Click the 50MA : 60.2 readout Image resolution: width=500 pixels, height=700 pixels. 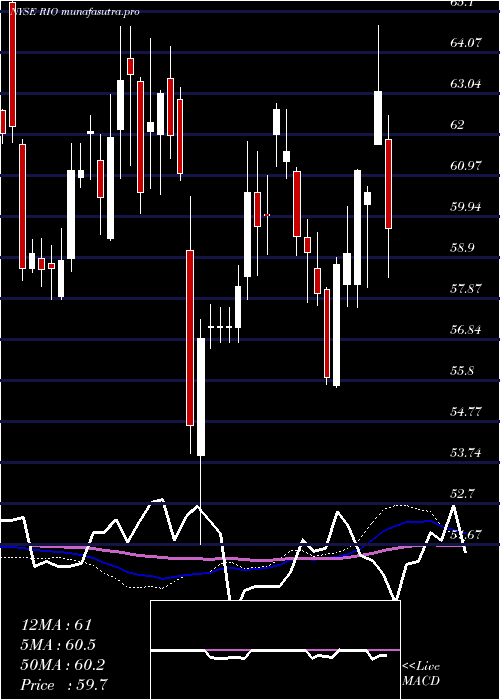click(63, 665)
